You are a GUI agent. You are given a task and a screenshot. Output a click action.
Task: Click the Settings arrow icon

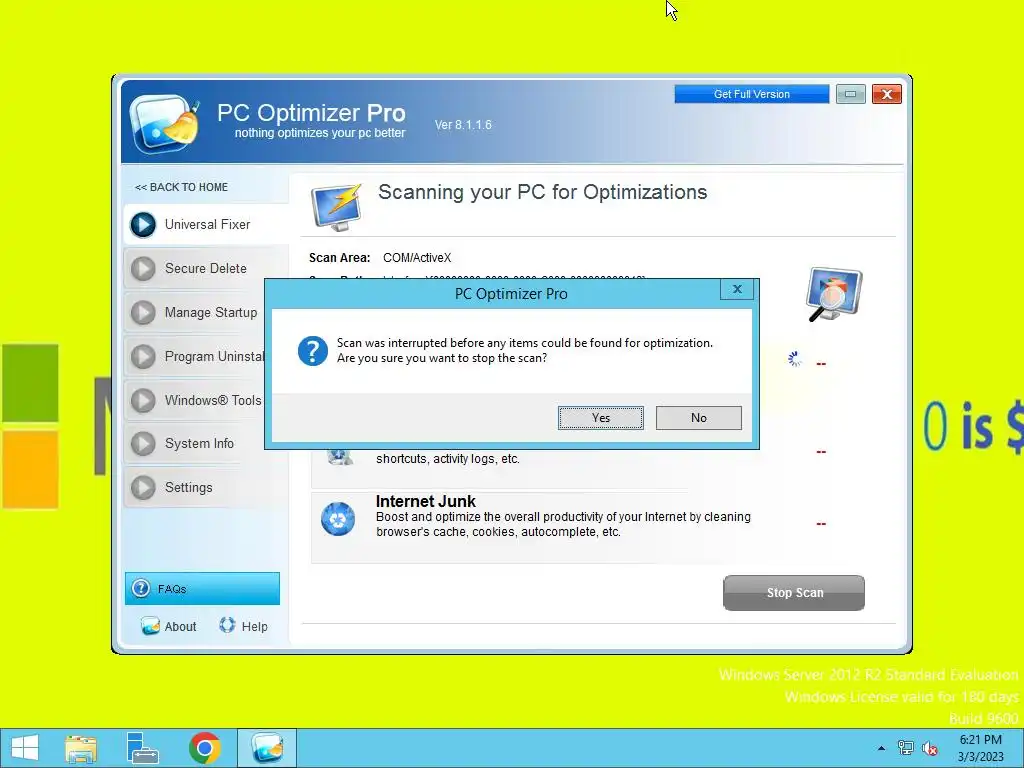tap(143, 488)
